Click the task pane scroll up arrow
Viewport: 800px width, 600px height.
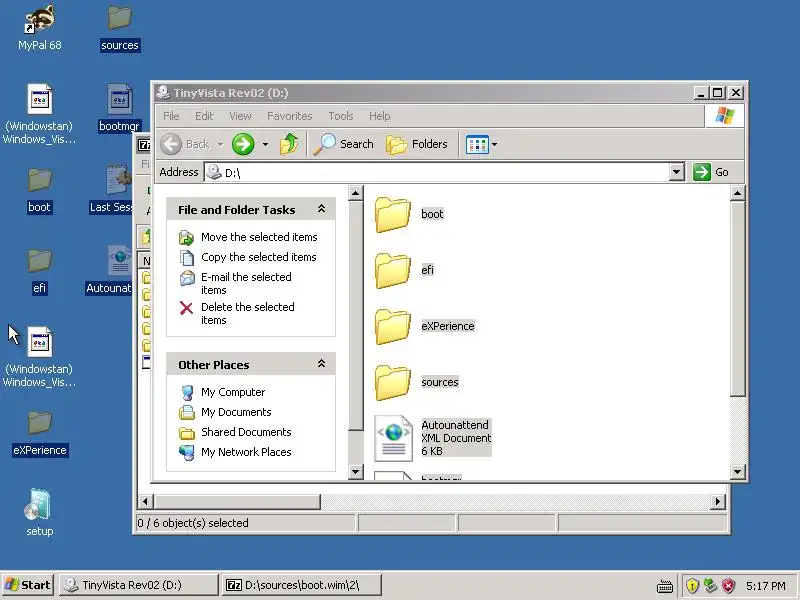pos(356,193)
